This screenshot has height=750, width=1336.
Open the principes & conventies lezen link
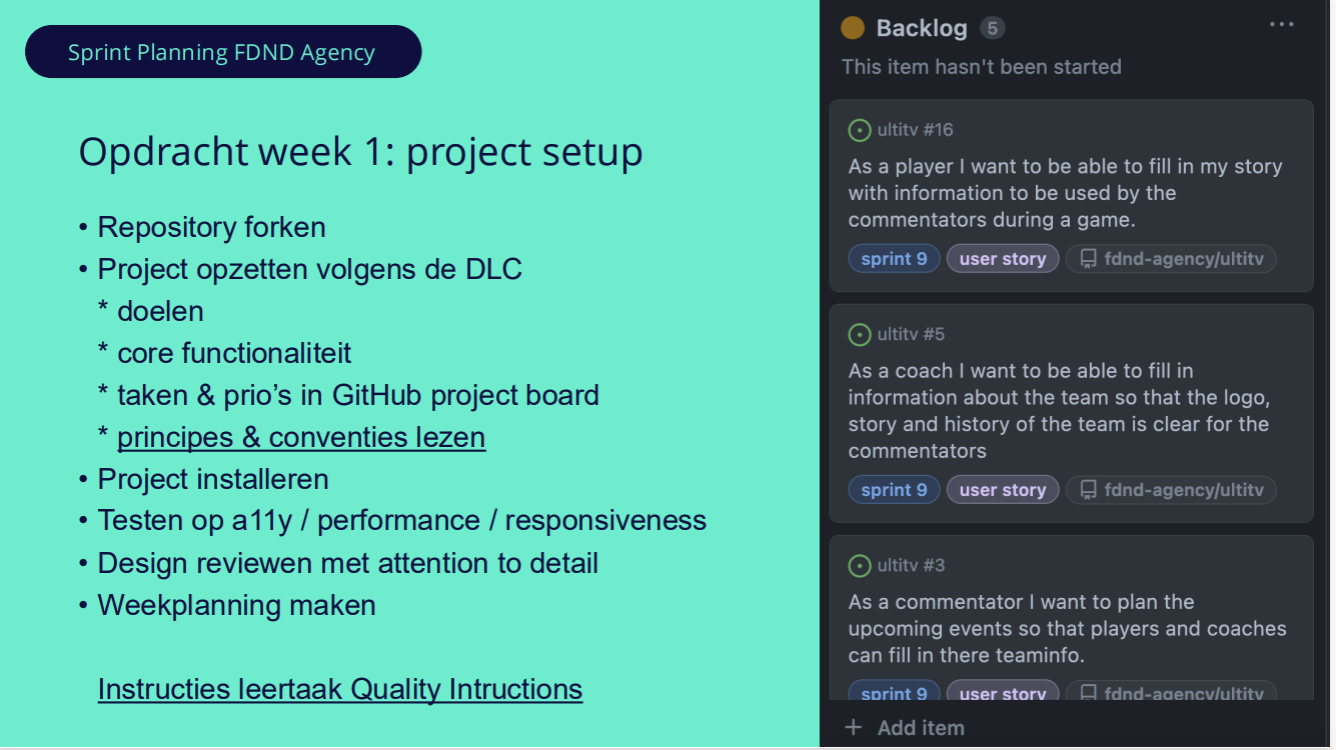click(x=301, y=438)
